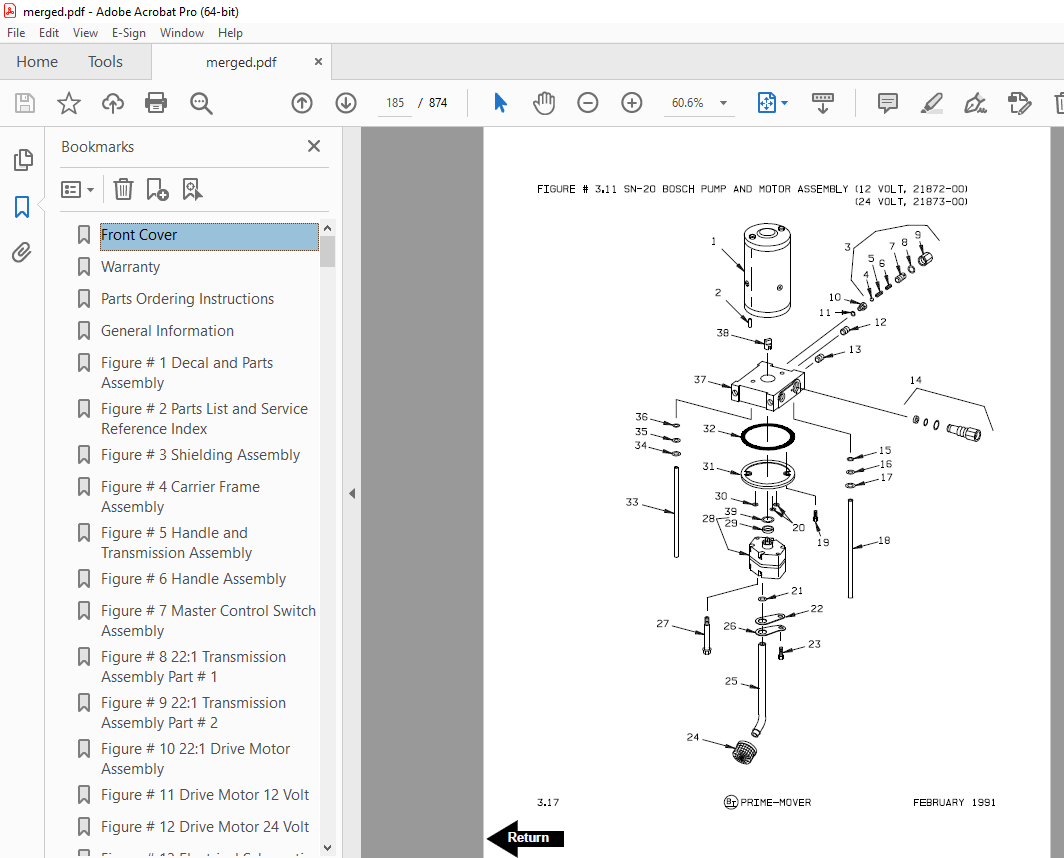Viewport: 1064px width, 858px height.
Task: Choose the Selection arrow tool
Action: pos(500,103)
